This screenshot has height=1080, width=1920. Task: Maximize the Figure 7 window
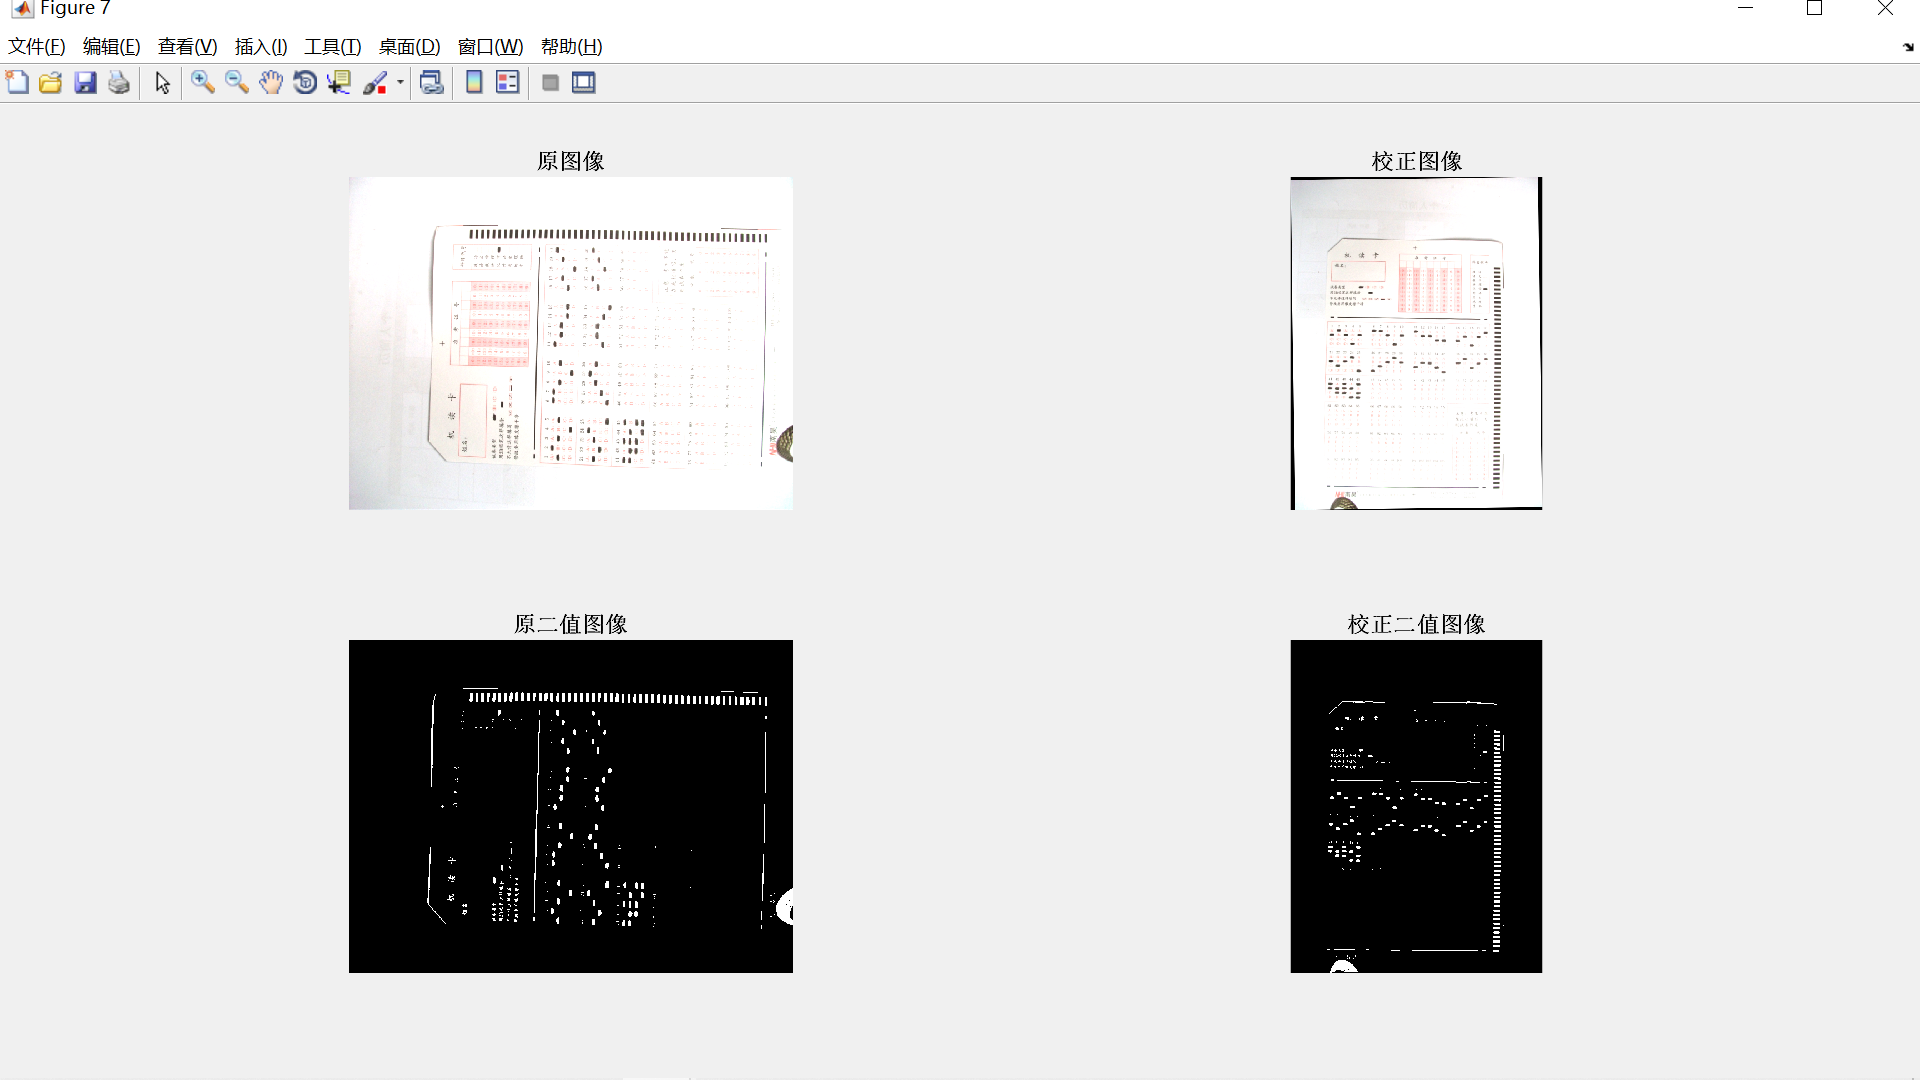tap(1815, 8)
